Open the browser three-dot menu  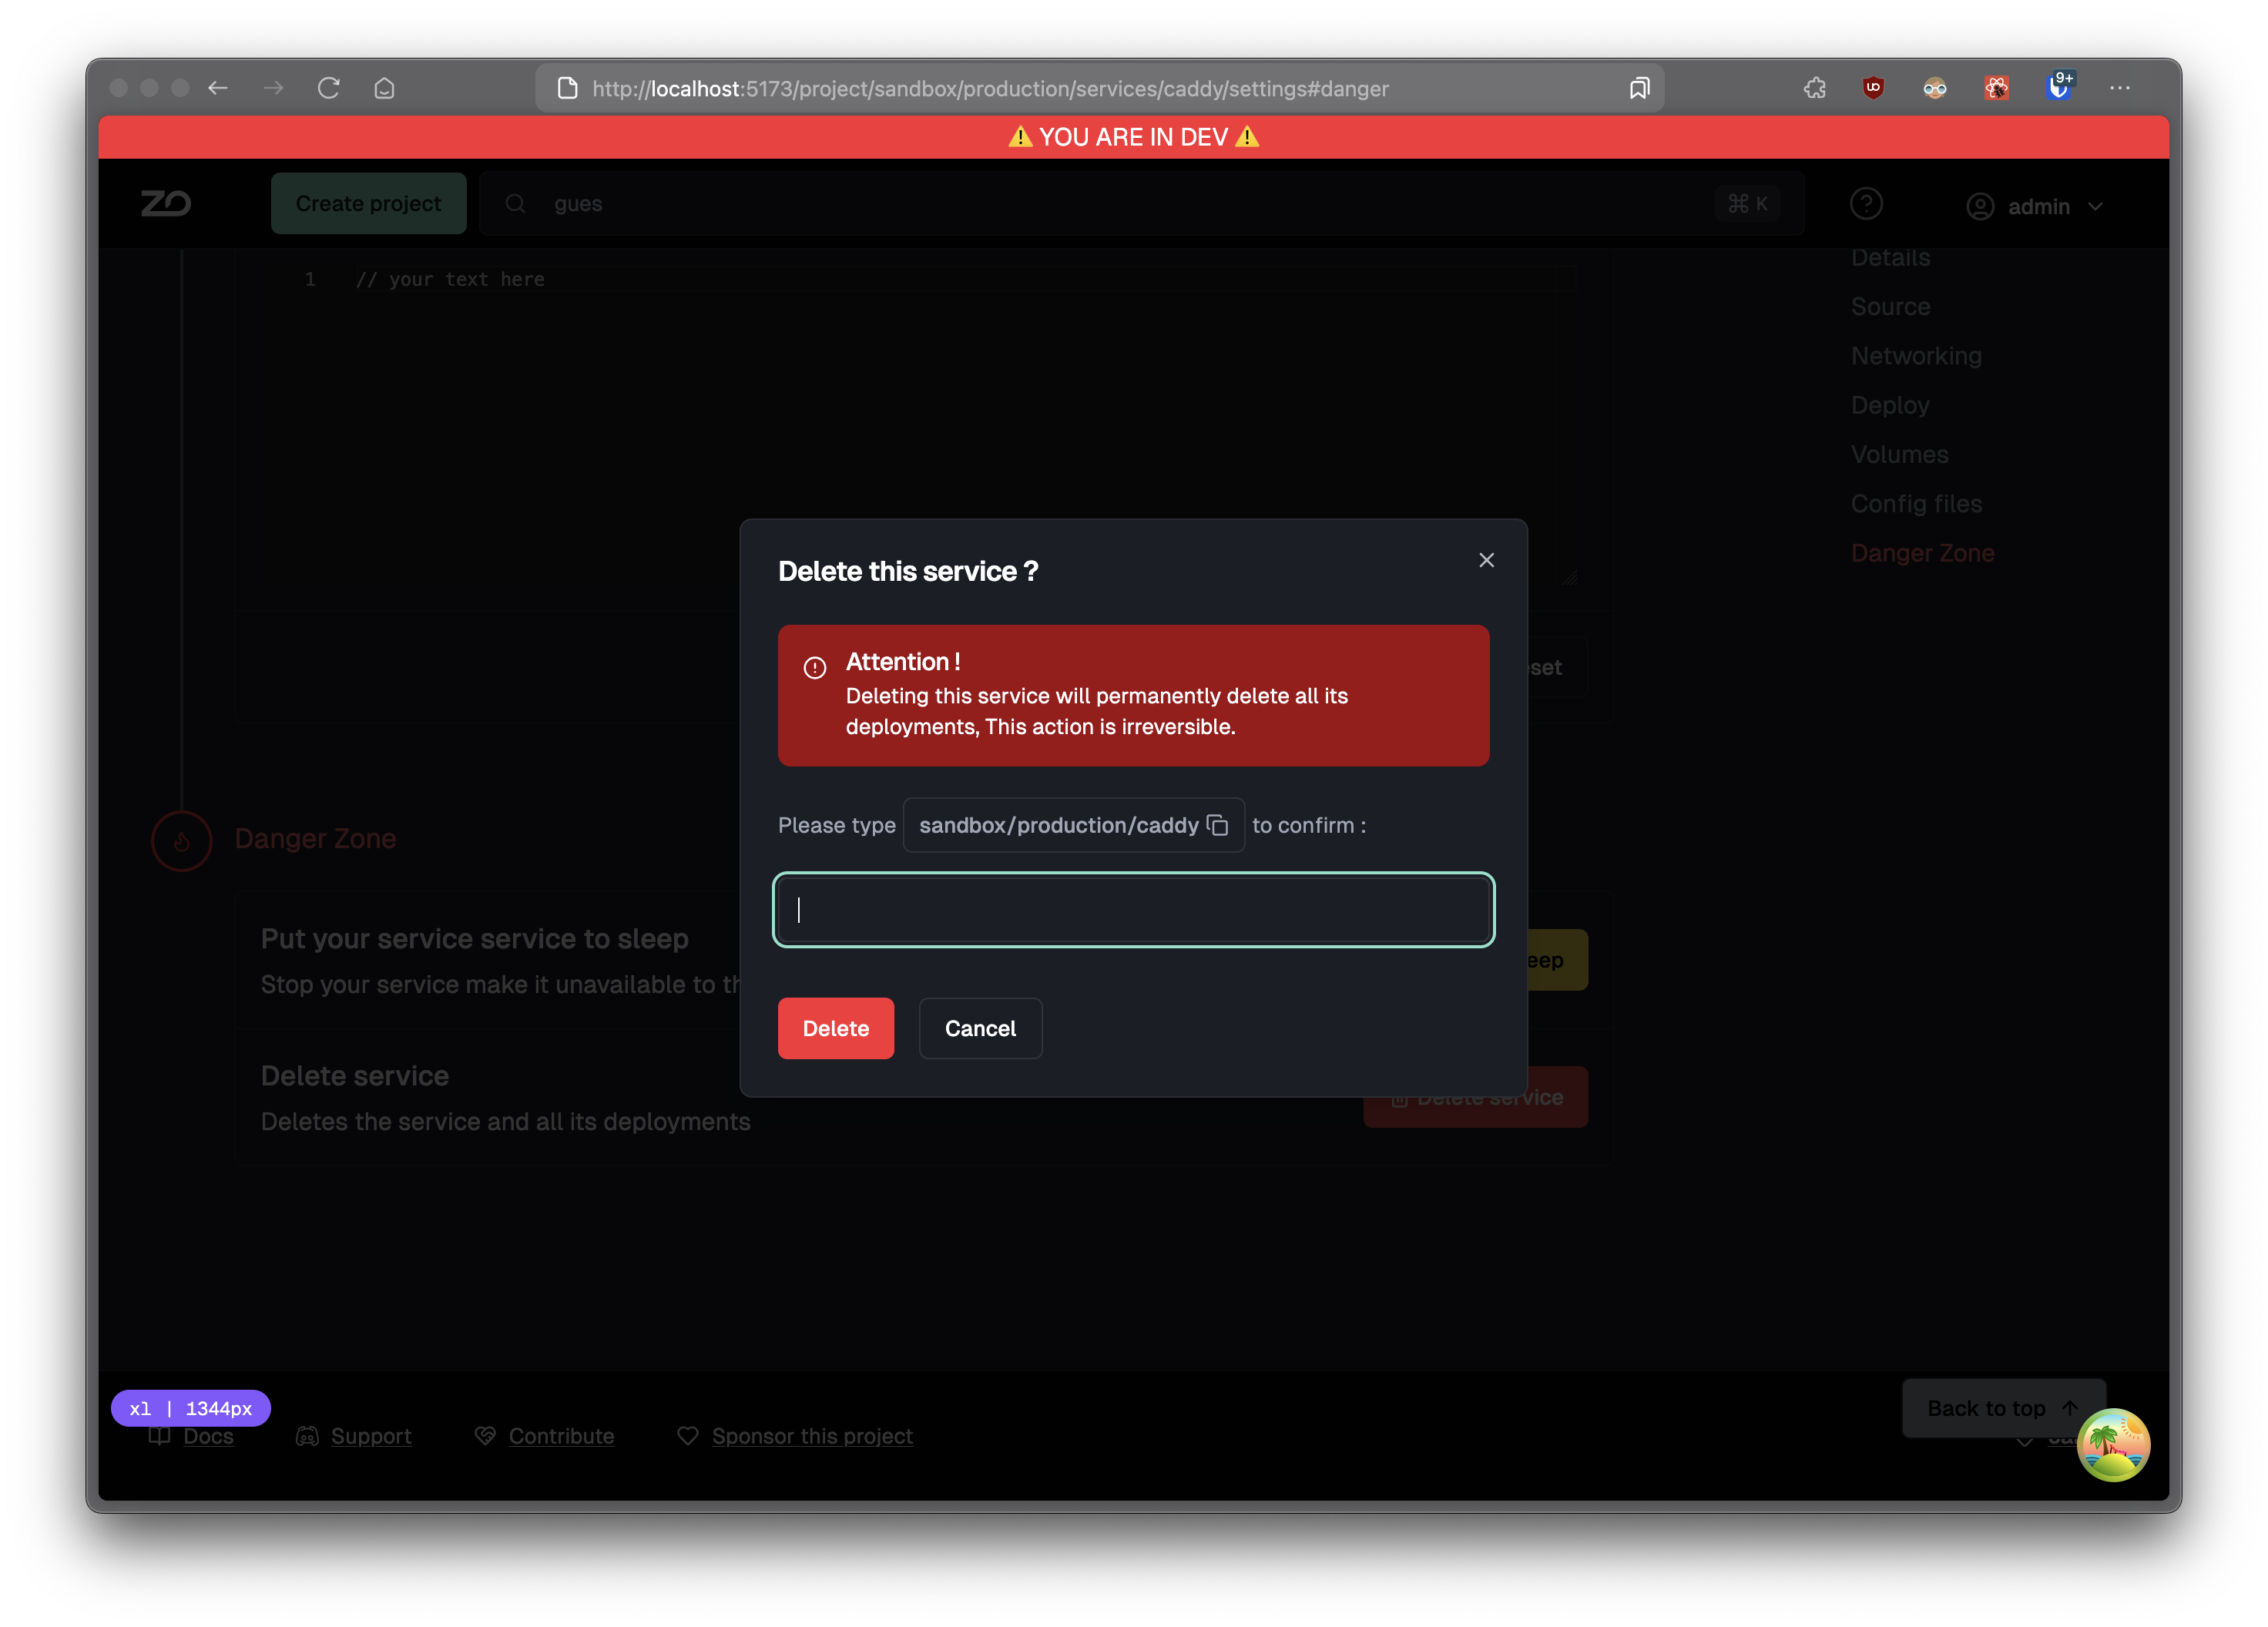tap(2120, 88)
